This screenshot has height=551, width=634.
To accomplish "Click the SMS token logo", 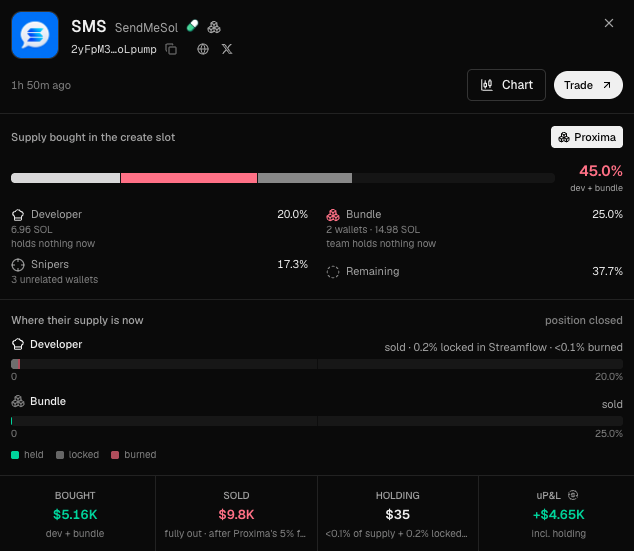I will coord(35,35).
